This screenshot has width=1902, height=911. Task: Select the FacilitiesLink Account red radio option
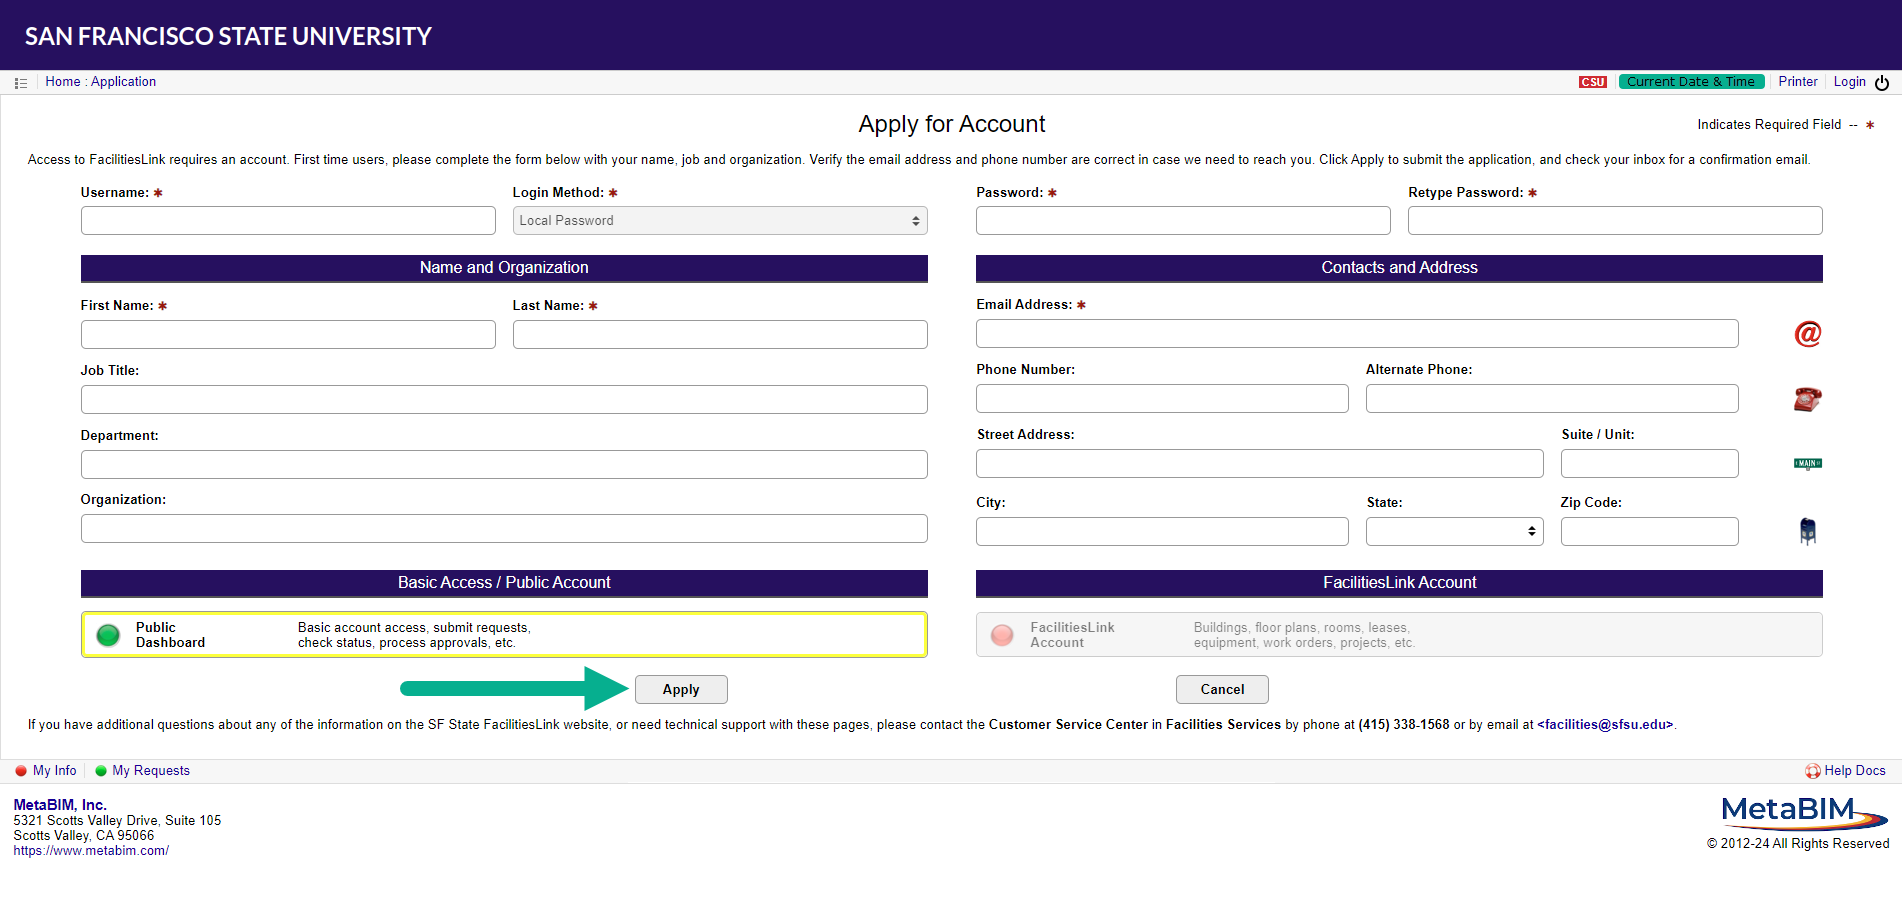[x=1002, y=635]
